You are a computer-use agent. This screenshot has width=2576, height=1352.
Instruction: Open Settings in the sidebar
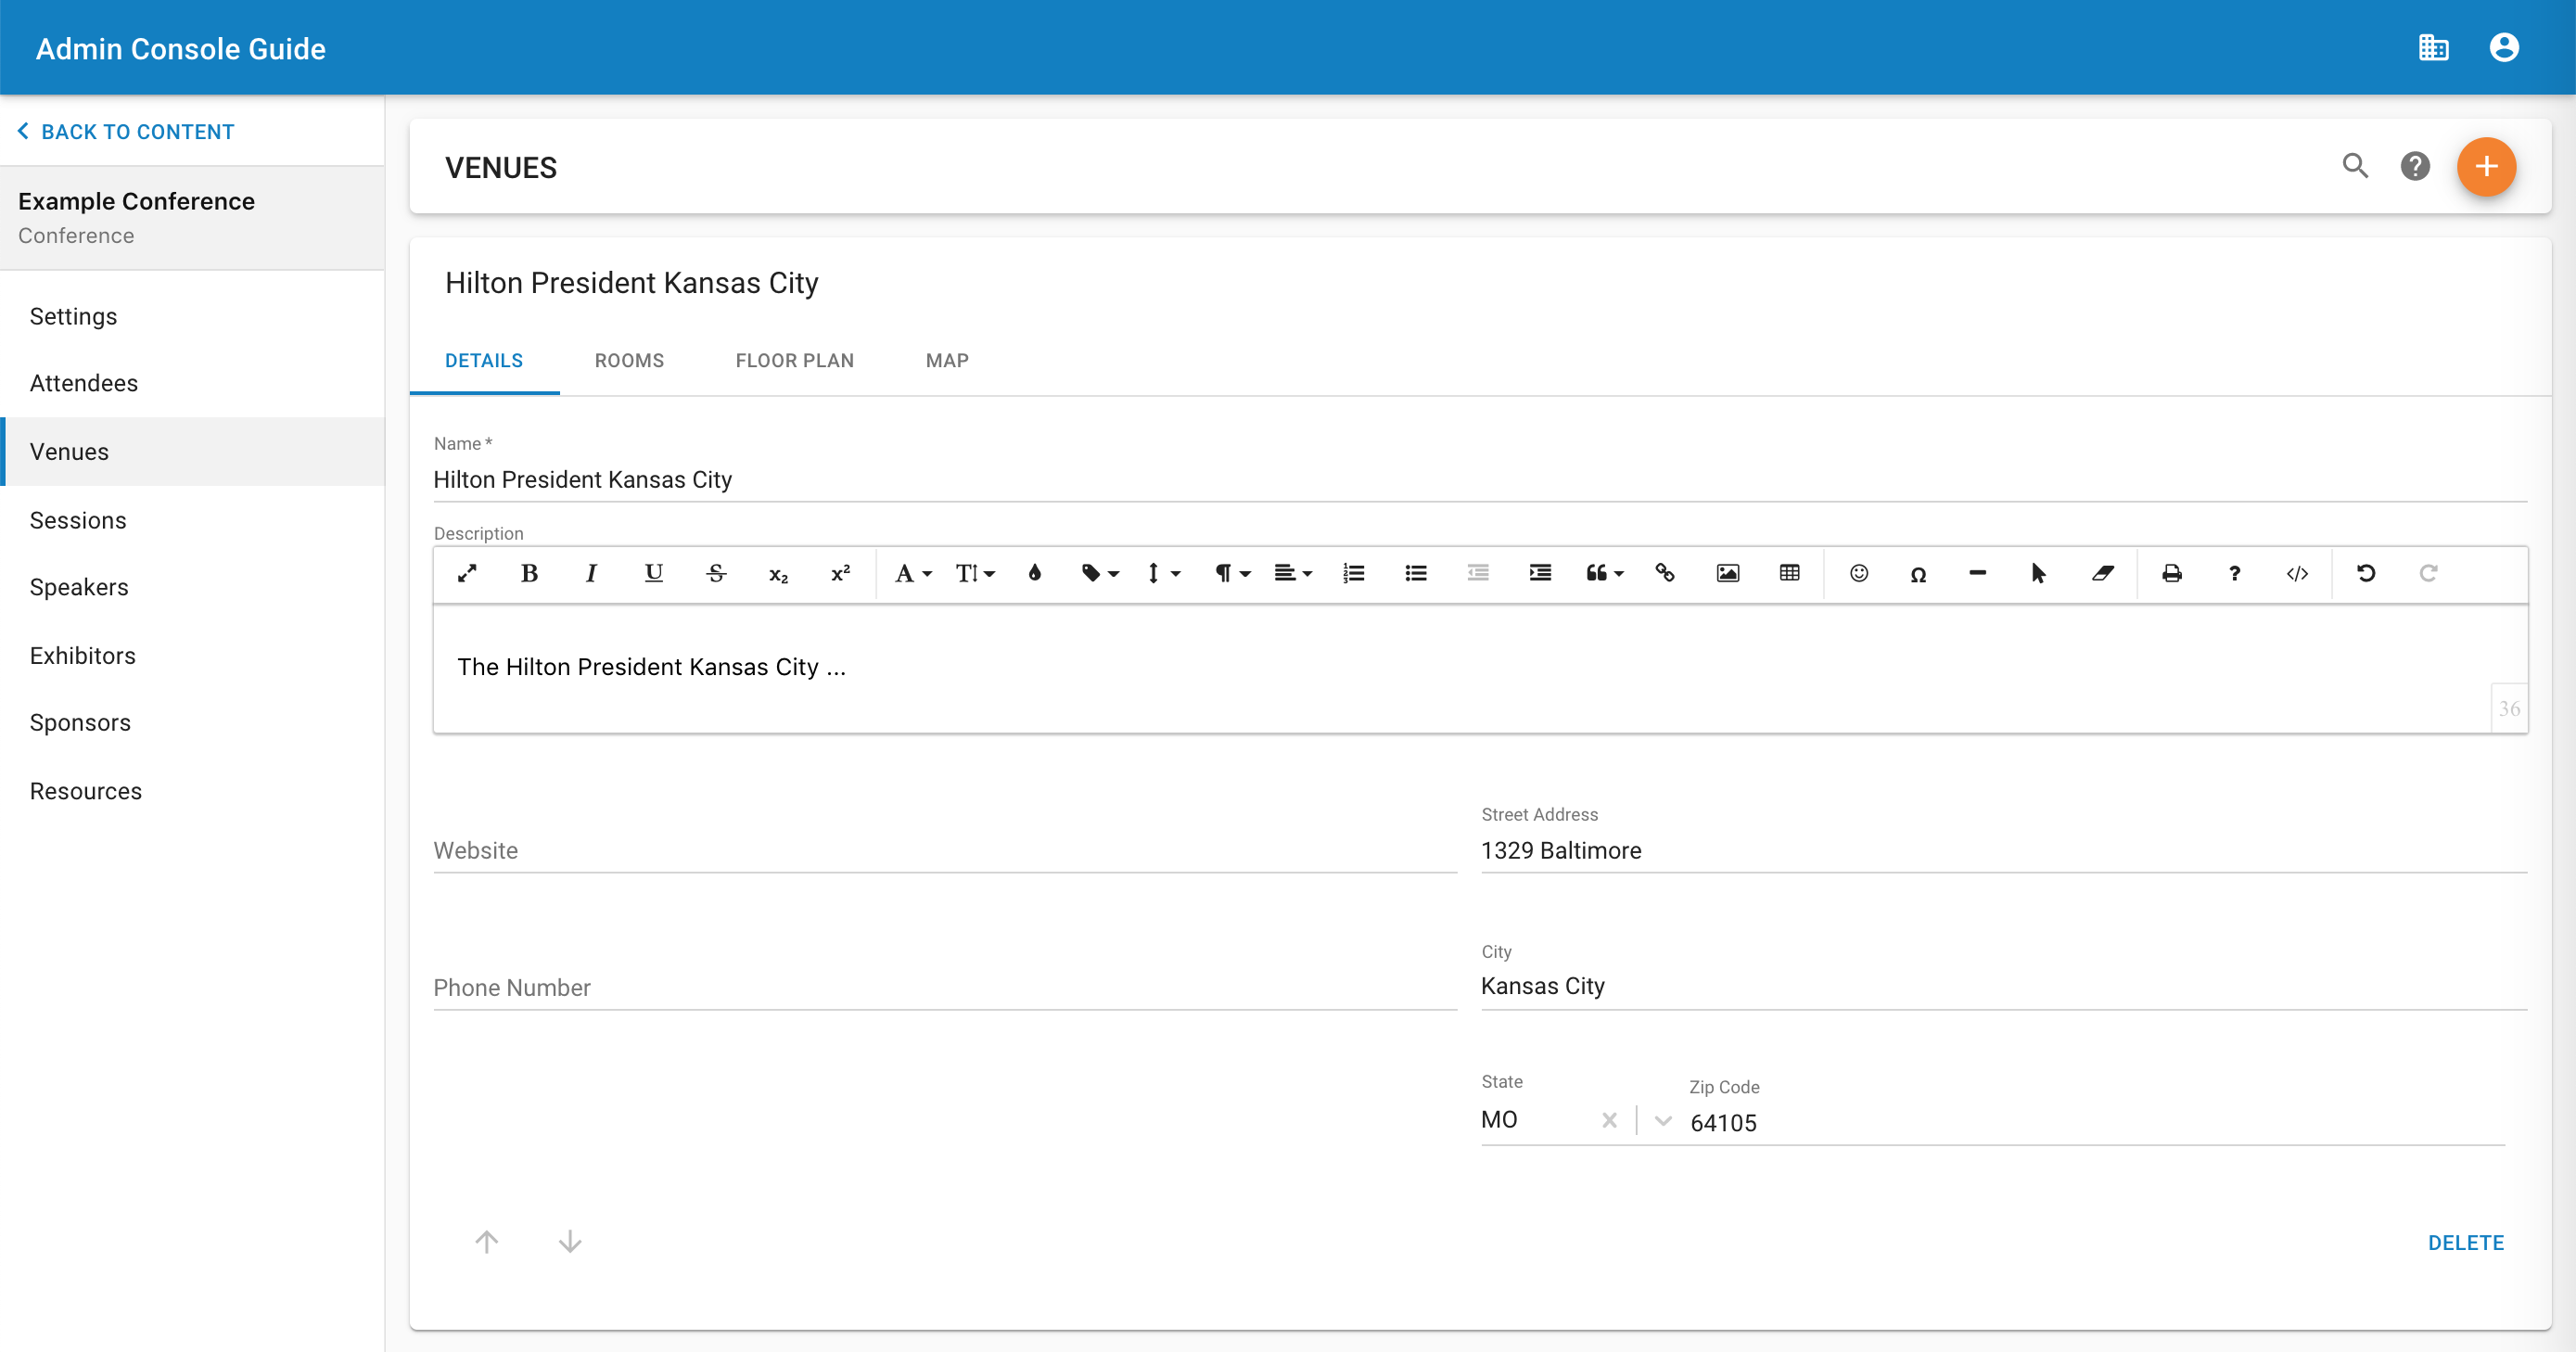(192, 316)
